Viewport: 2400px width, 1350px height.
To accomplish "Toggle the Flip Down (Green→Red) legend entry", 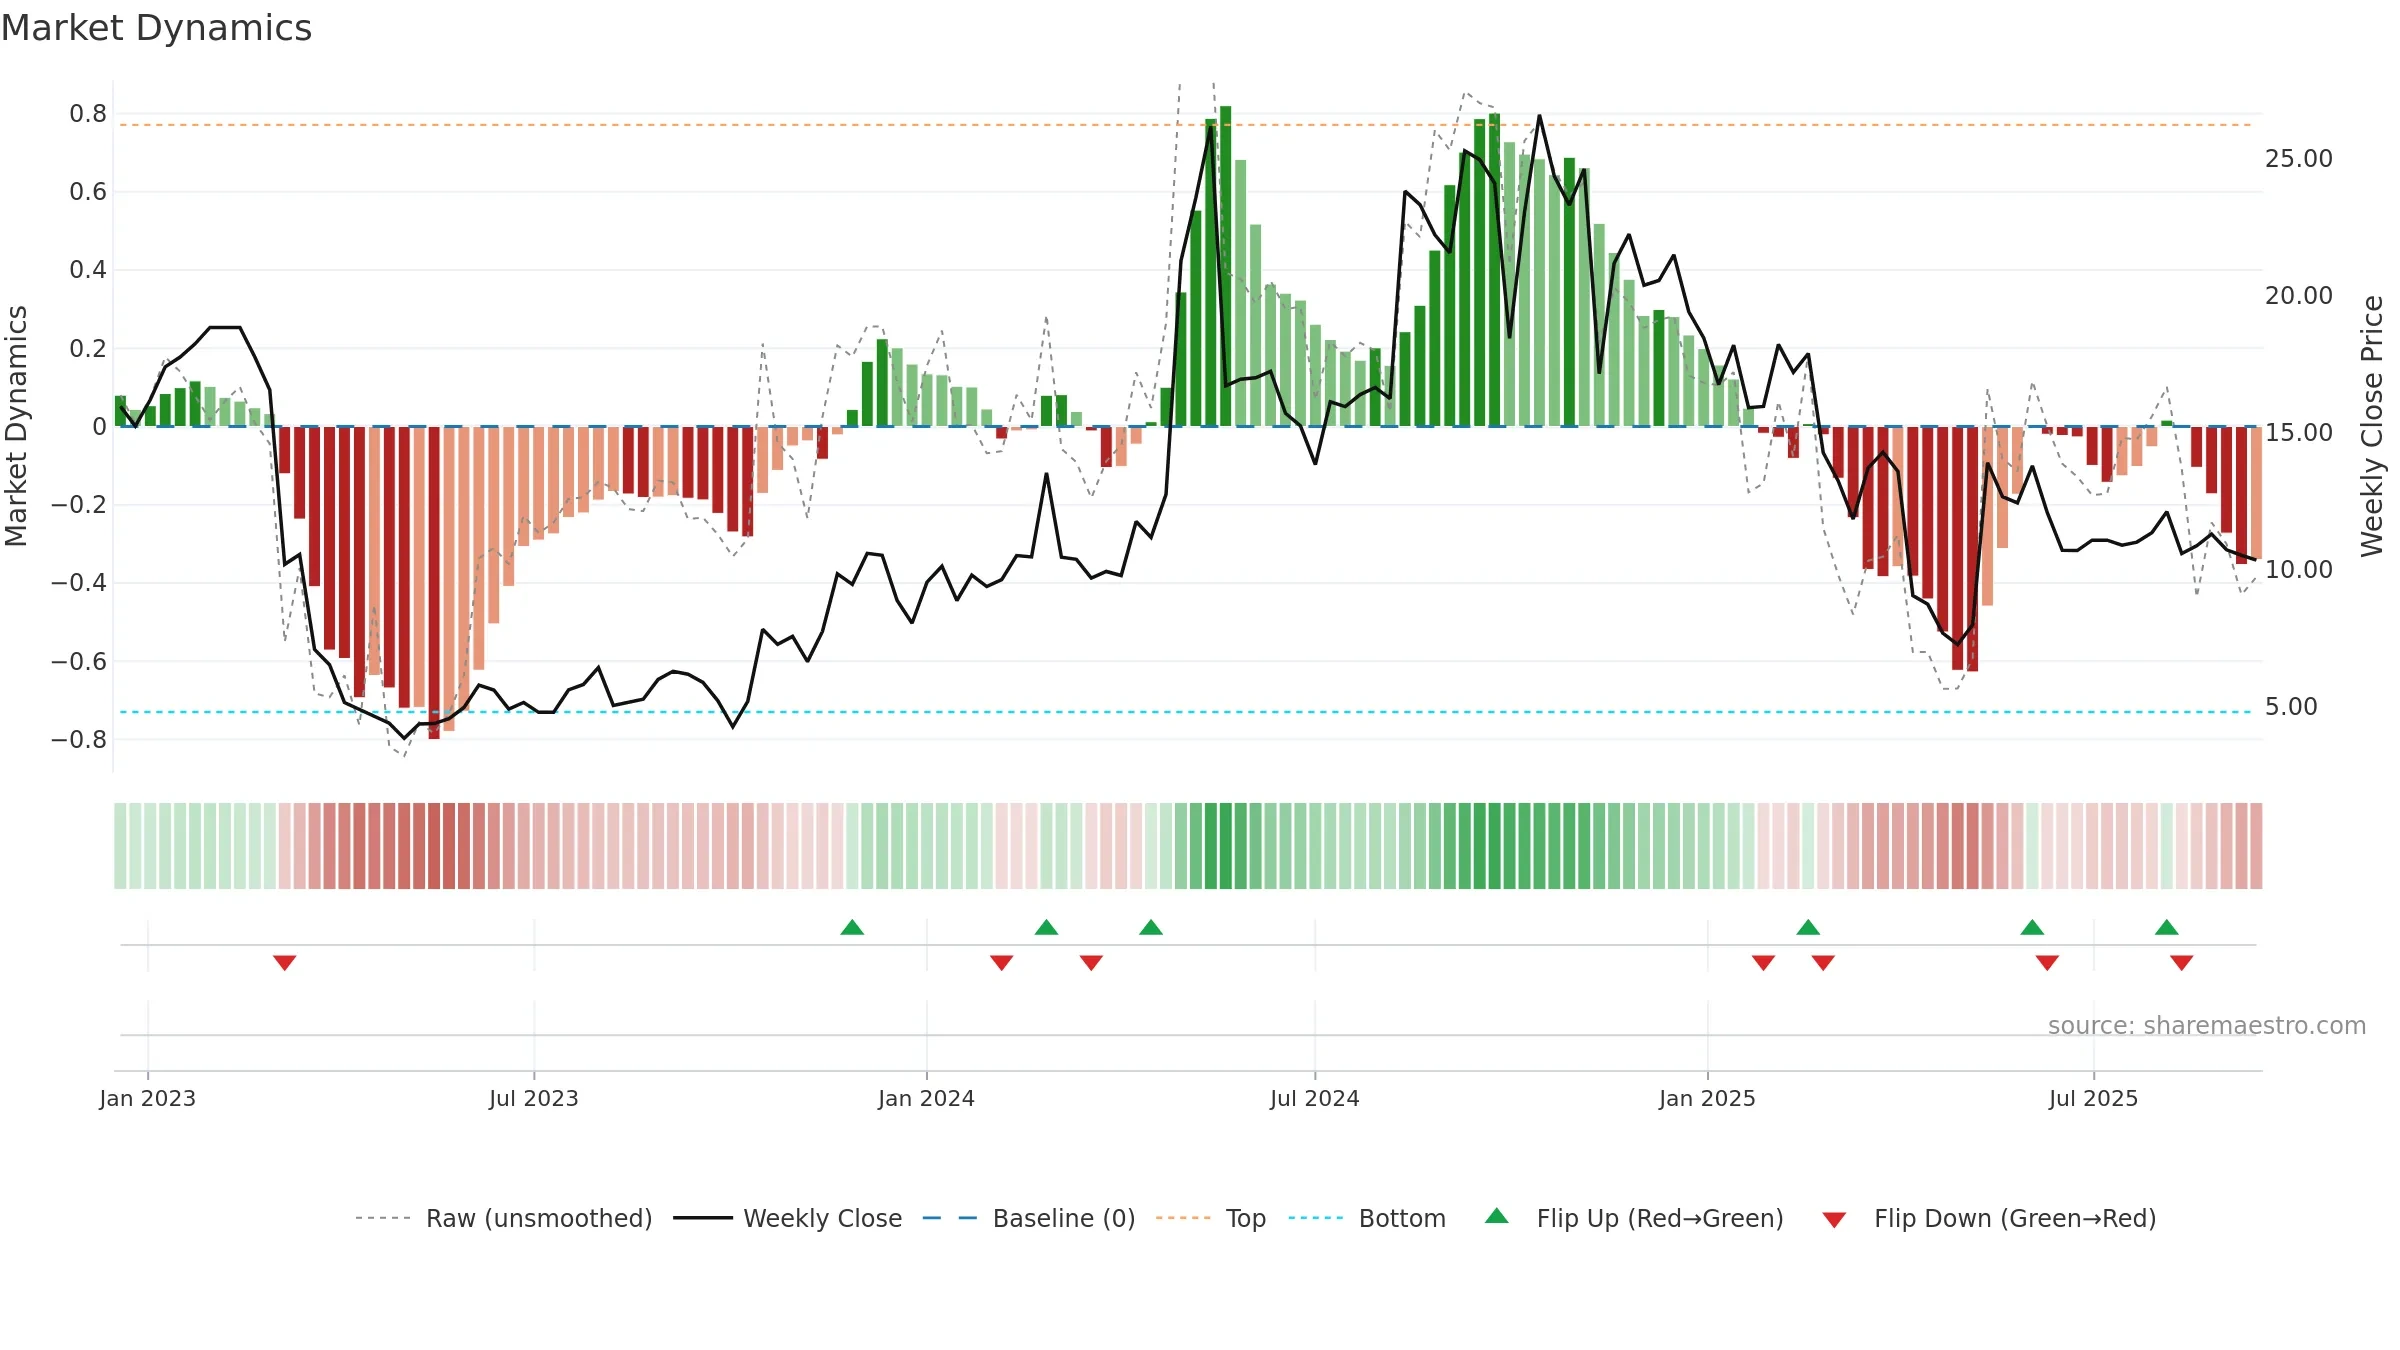I will [x=1988, y=1218].
